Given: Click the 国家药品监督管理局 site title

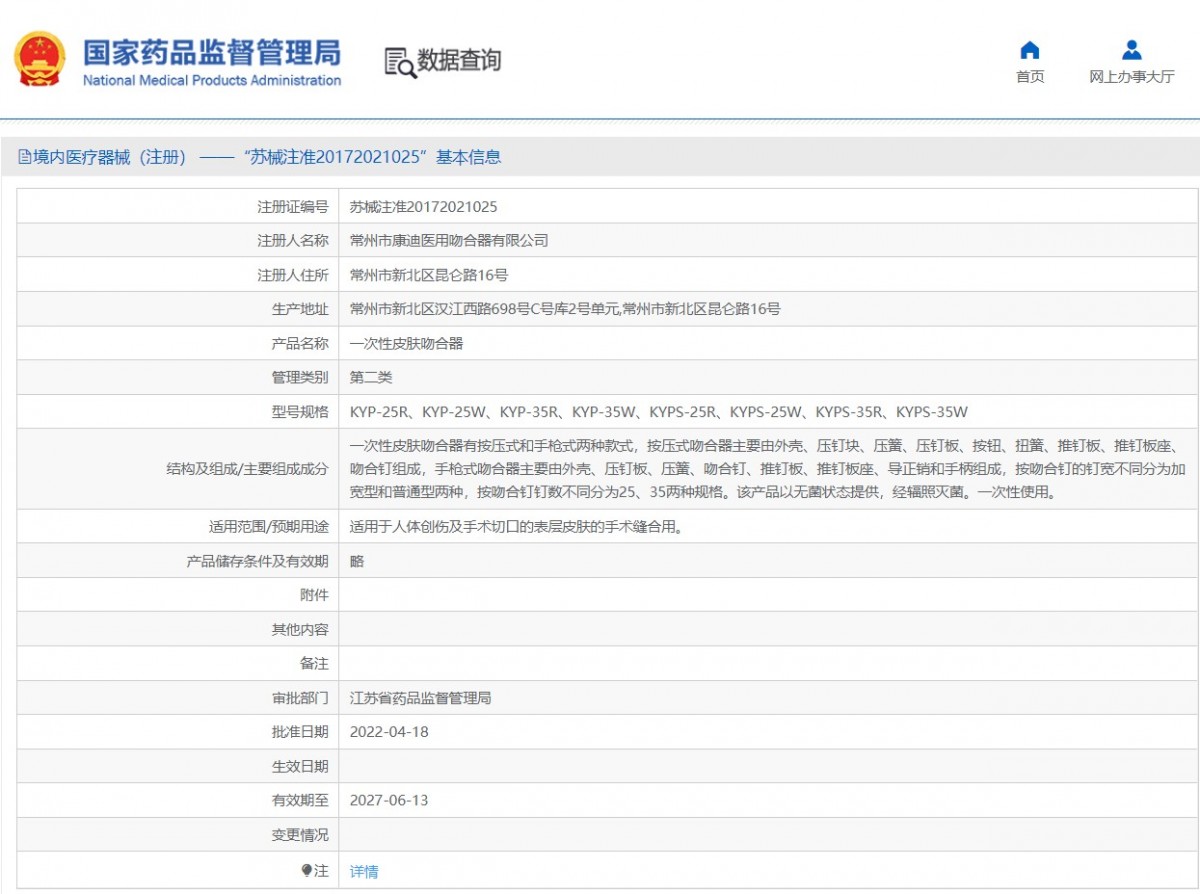Looking at the screenshot, I should (x=211, y=52).
